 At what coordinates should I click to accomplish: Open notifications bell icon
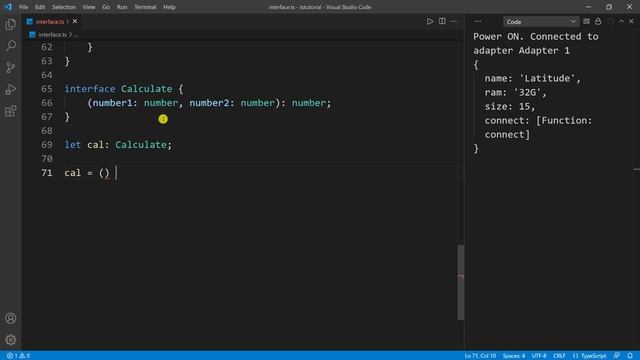point(630,356)
